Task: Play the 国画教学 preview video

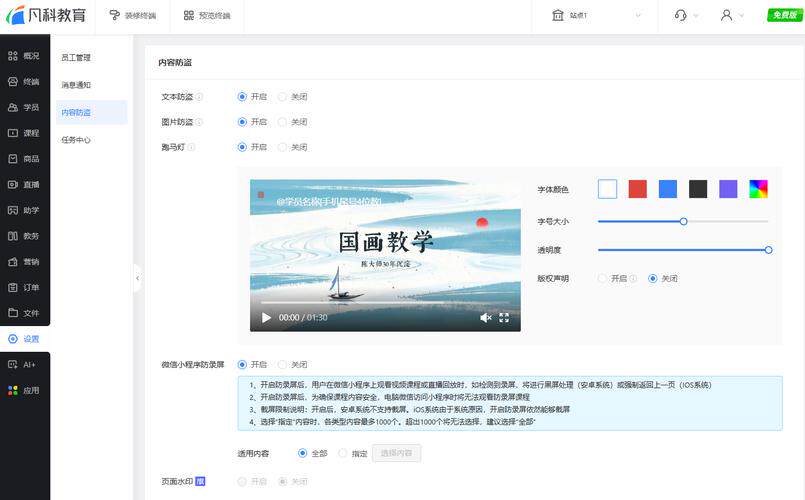Action: pyautogui.click(x=266, y=318)
